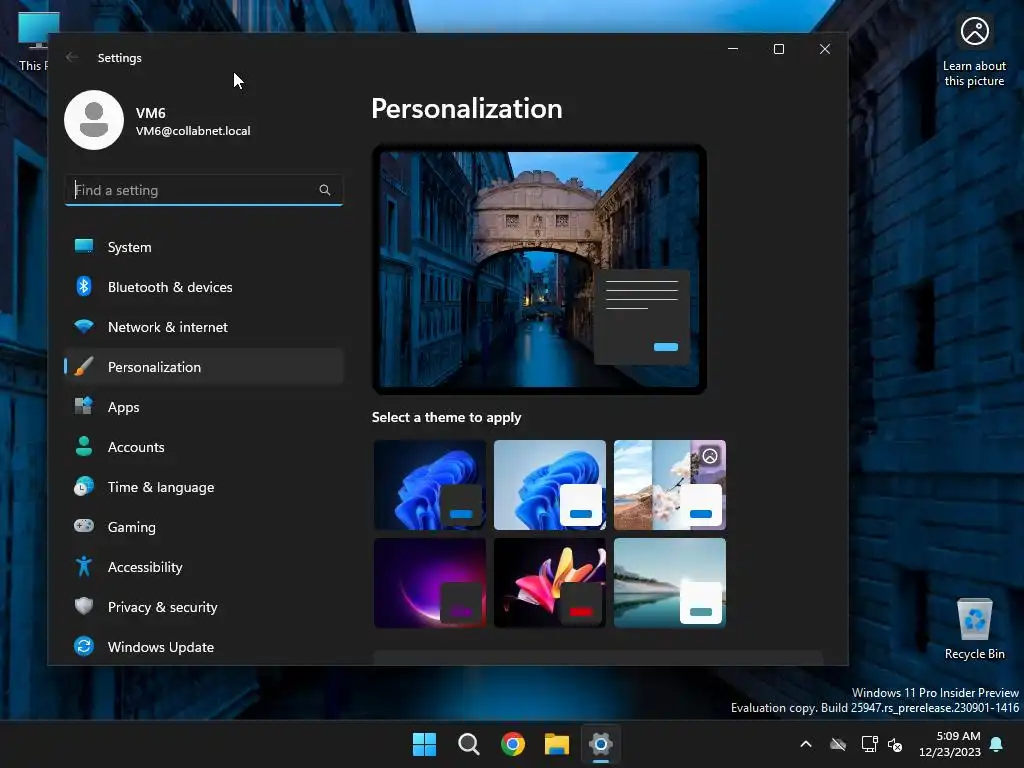
Task: Go to Bluetooth & devices settings
Action: click(204, 287)
